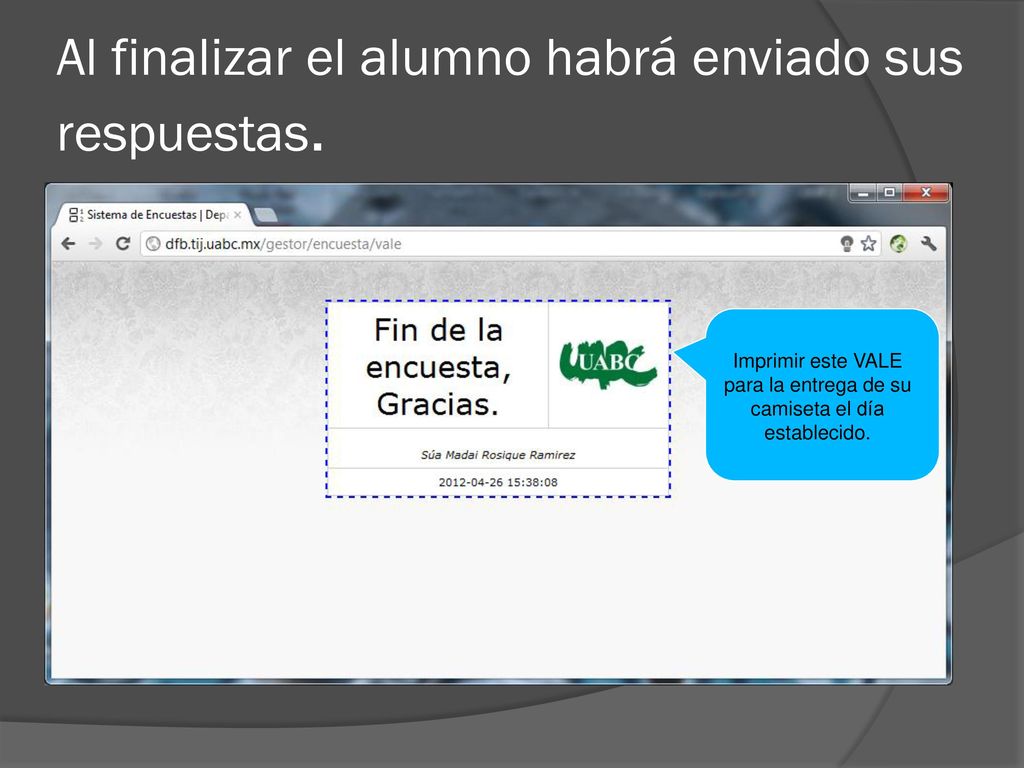This screenshot has width=1024, height=768.
Task: Click the green globe extension icon
Action: (899, 244)
